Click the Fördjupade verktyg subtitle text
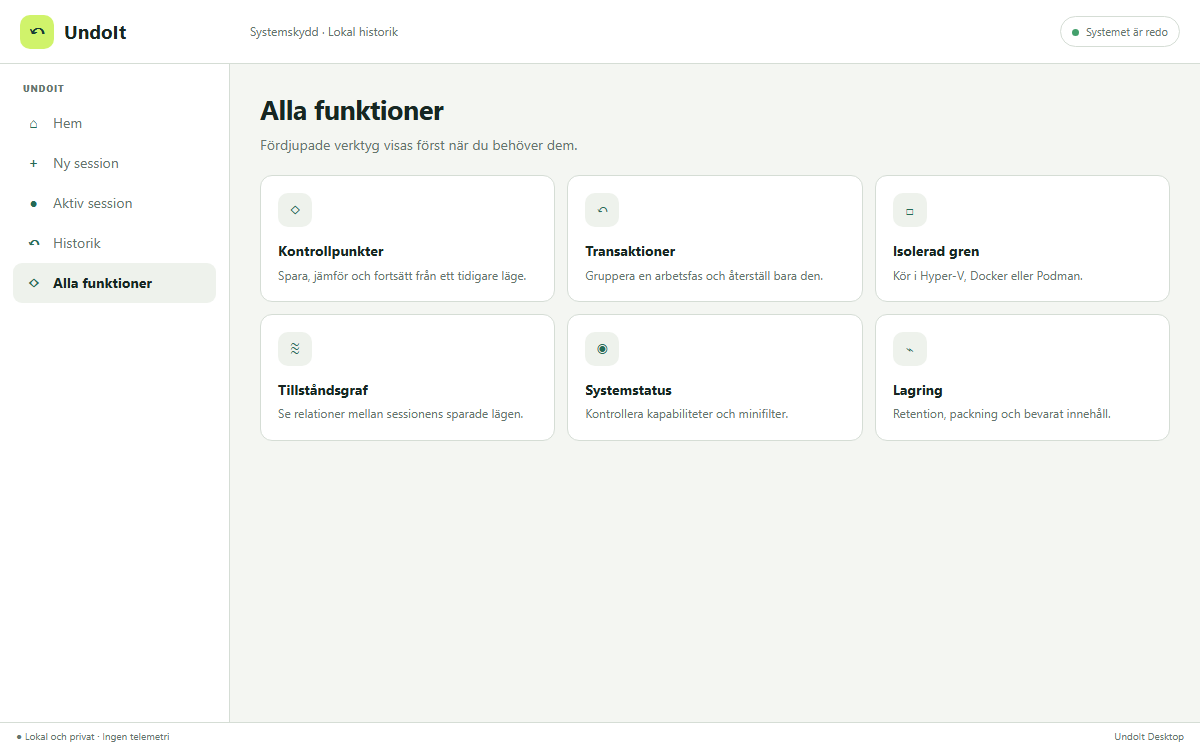Image resolution: width=1200 pixels, height=750 pixels. 419,146
